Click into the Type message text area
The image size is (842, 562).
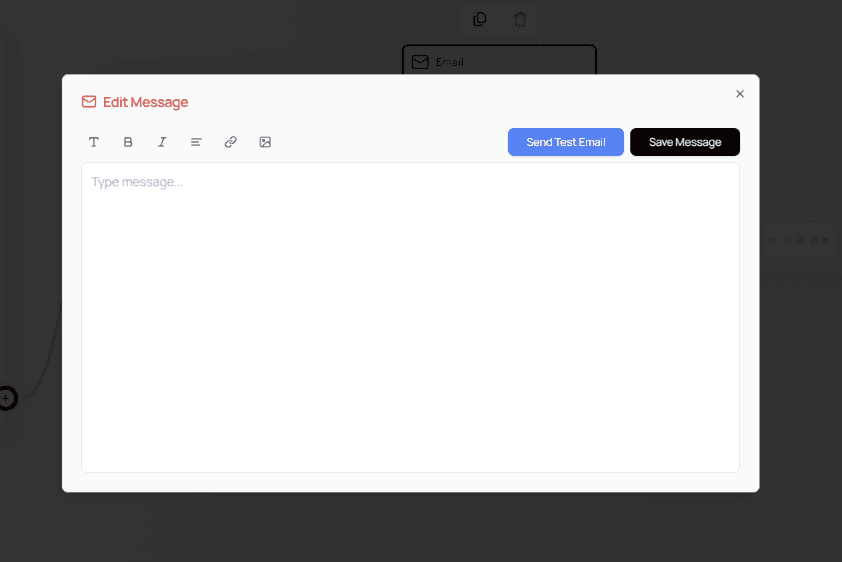tap(410, 318)
